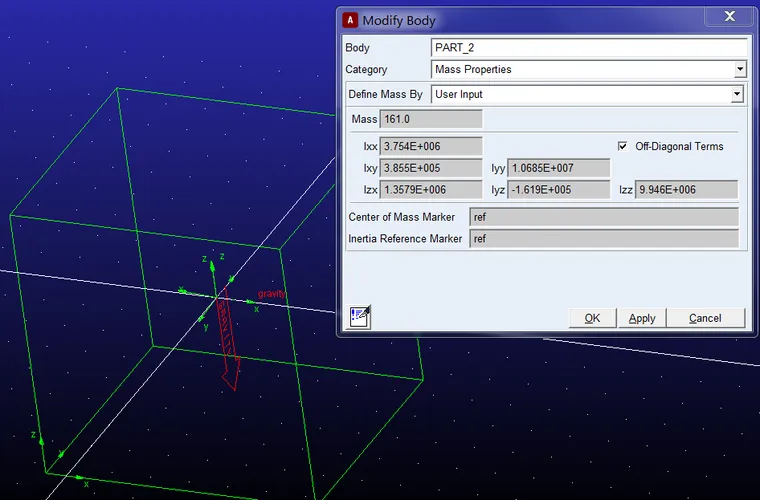Click the Izz field value 9.946E+006
This screenshot has width=760, height=500.
point(686,190)
